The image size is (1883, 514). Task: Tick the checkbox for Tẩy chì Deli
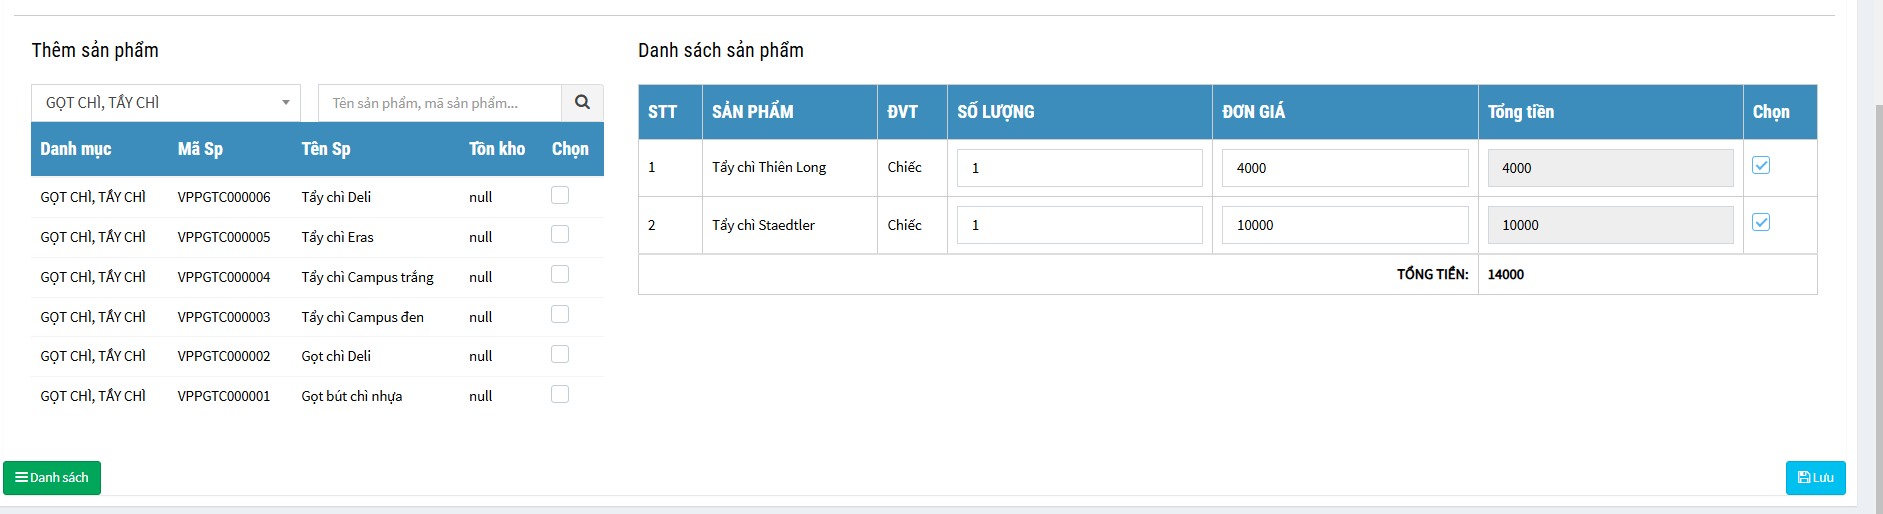[x=560, y=195]
